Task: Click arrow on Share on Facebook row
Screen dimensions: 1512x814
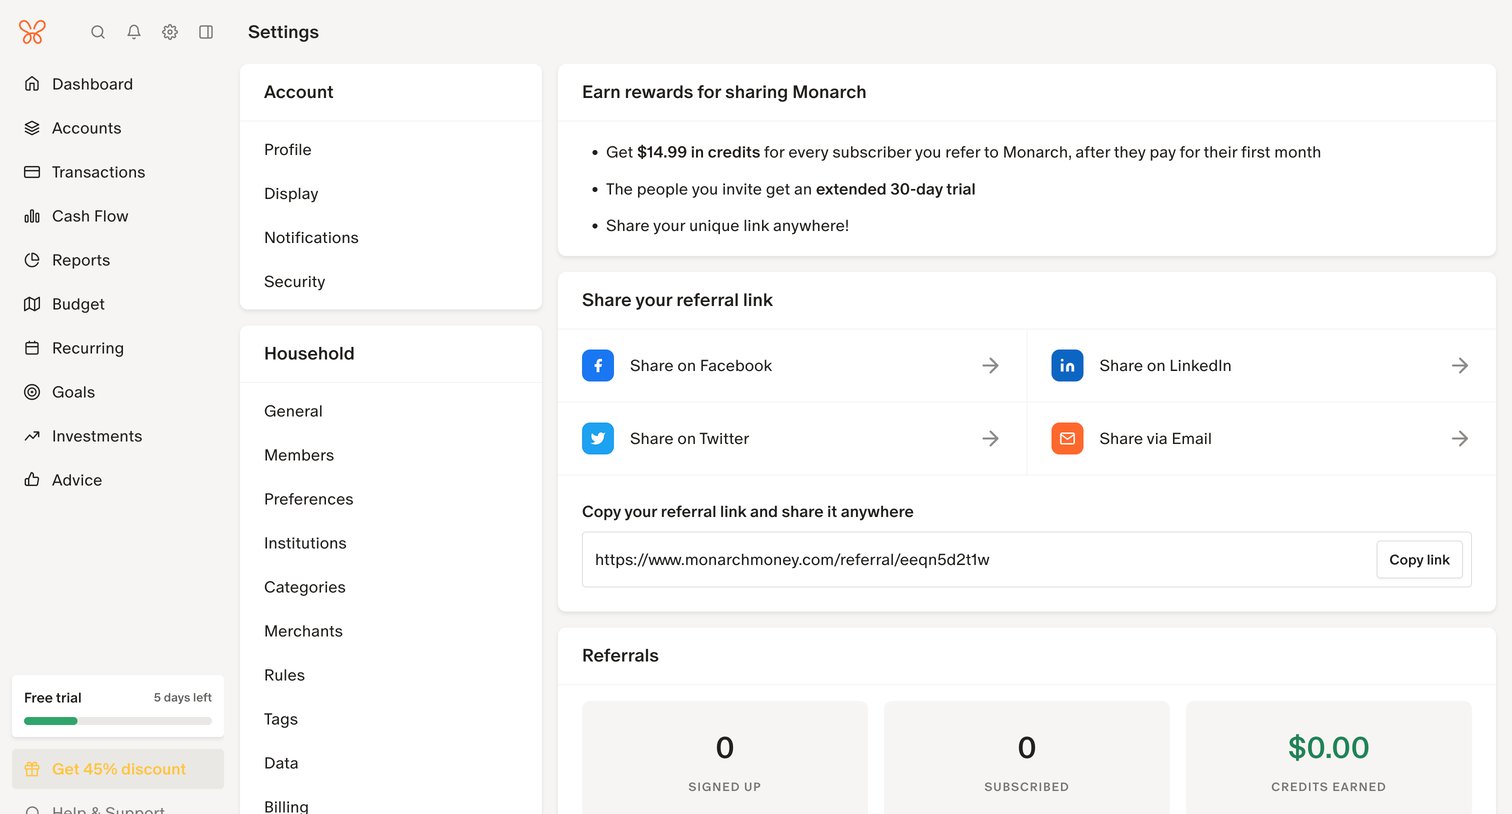Action: click(990, 366)
